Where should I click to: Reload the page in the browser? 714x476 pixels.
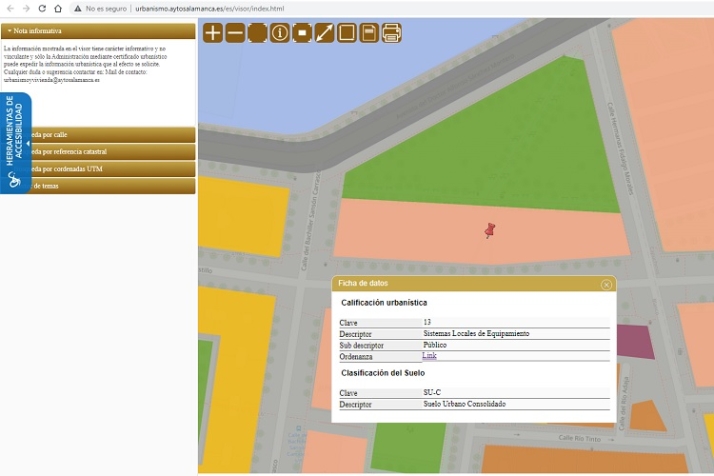[42, 8]
